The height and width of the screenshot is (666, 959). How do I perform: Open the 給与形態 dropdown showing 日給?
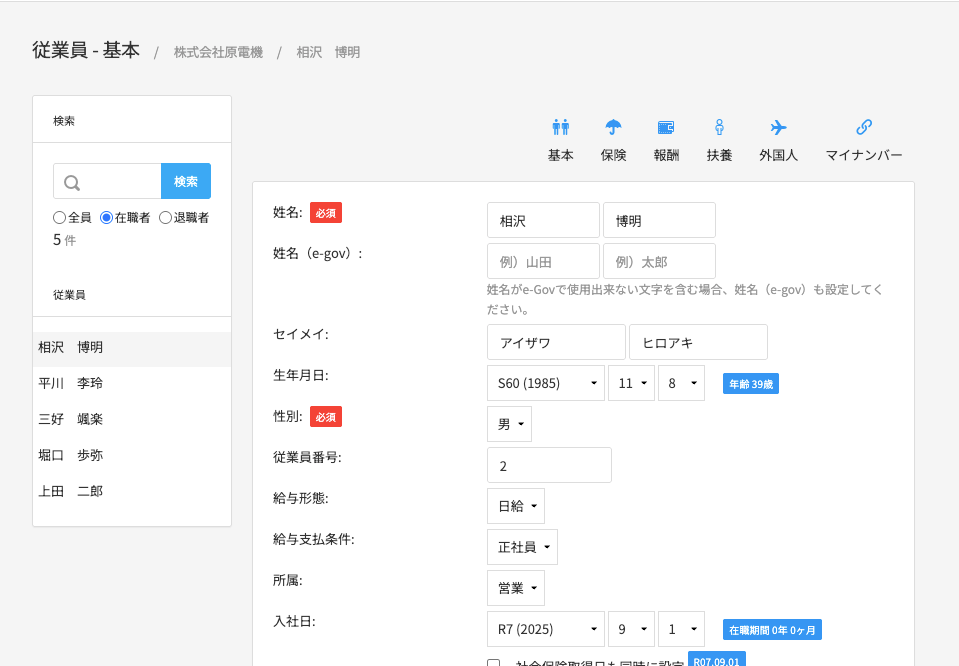[516, 506]
